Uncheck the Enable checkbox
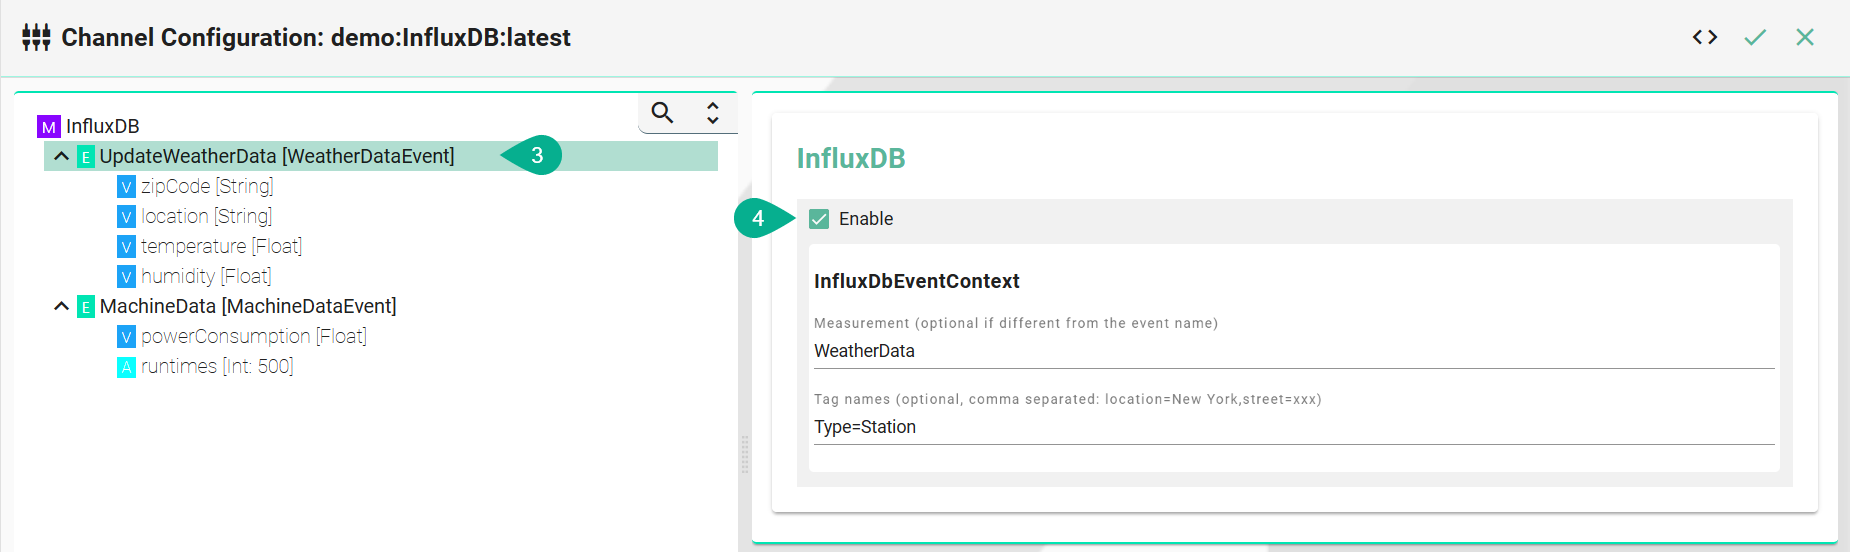 point(819,219)
